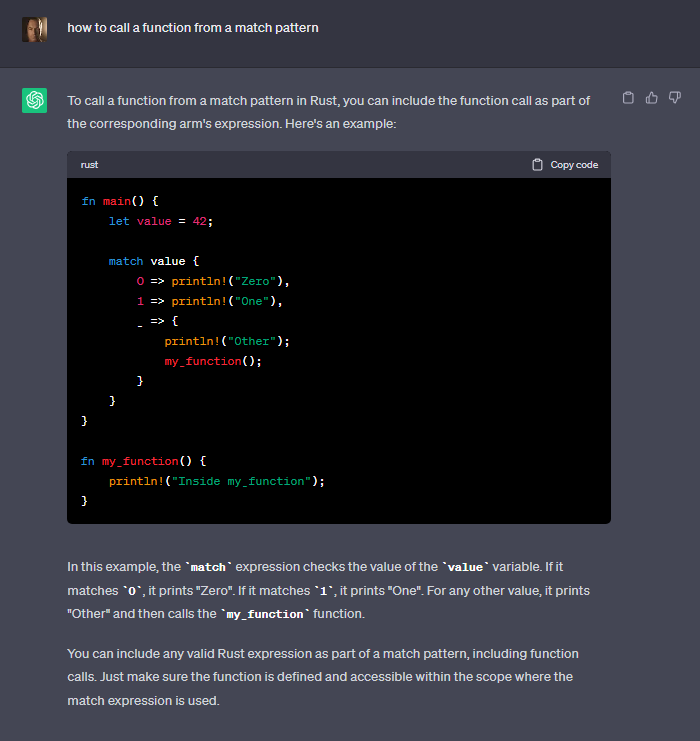The height and width of the screenshot is (741, 700).
Task: Click the inline code `value` in the explanation
Action: 466,567
